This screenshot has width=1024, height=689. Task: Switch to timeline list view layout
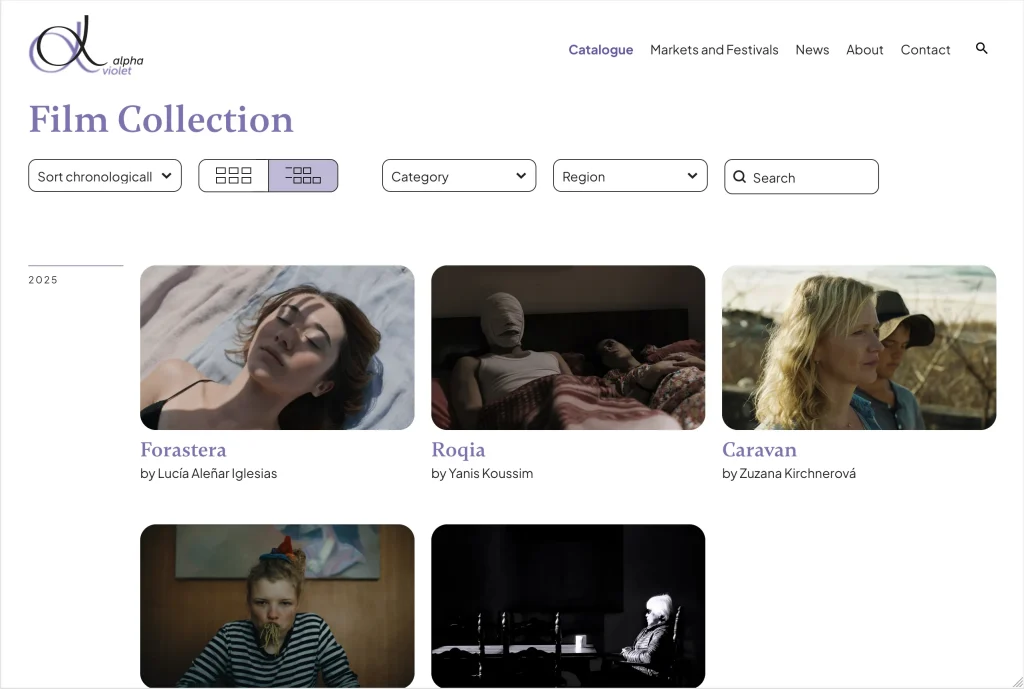point(303,176)
